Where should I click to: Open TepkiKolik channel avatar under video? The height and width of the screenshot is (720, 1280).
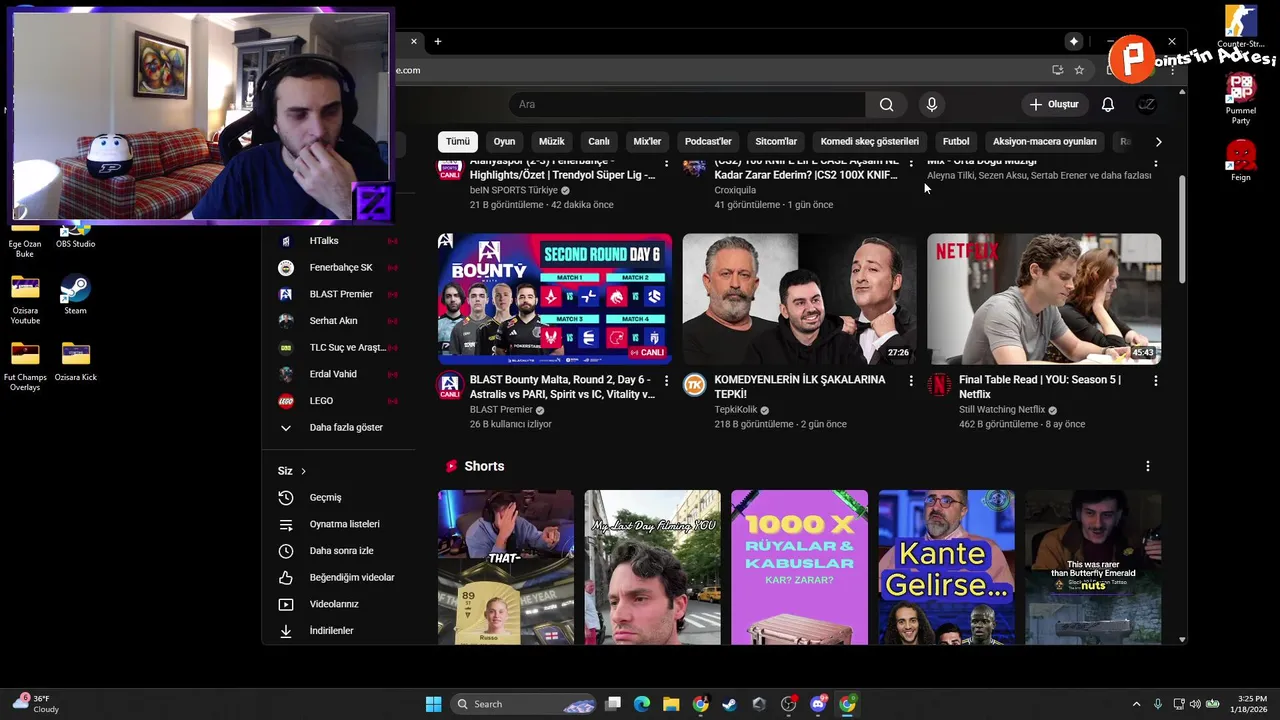tap(694, 385)
